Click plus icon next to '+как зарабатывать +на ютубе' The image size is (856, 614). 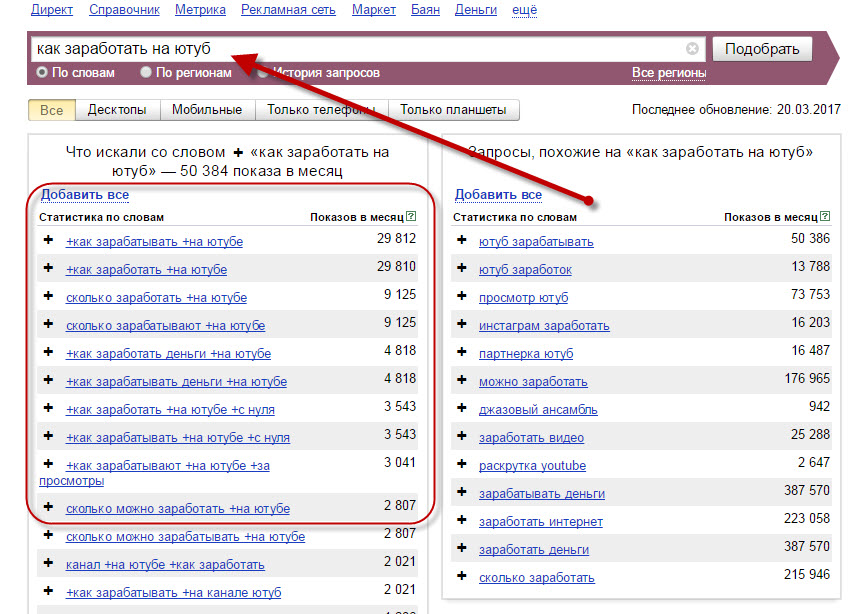[49, 240]
